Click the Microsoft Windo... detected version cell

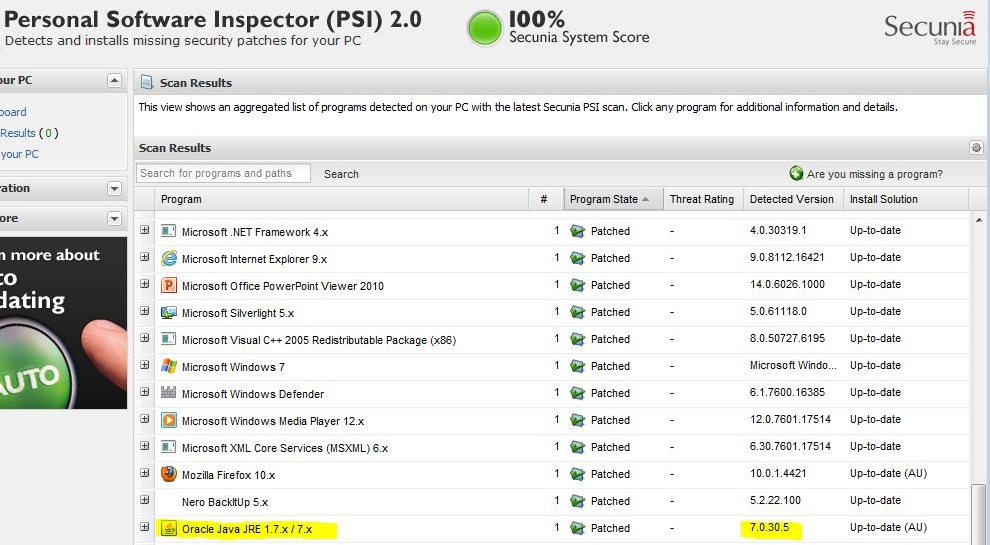pos(793,365)
